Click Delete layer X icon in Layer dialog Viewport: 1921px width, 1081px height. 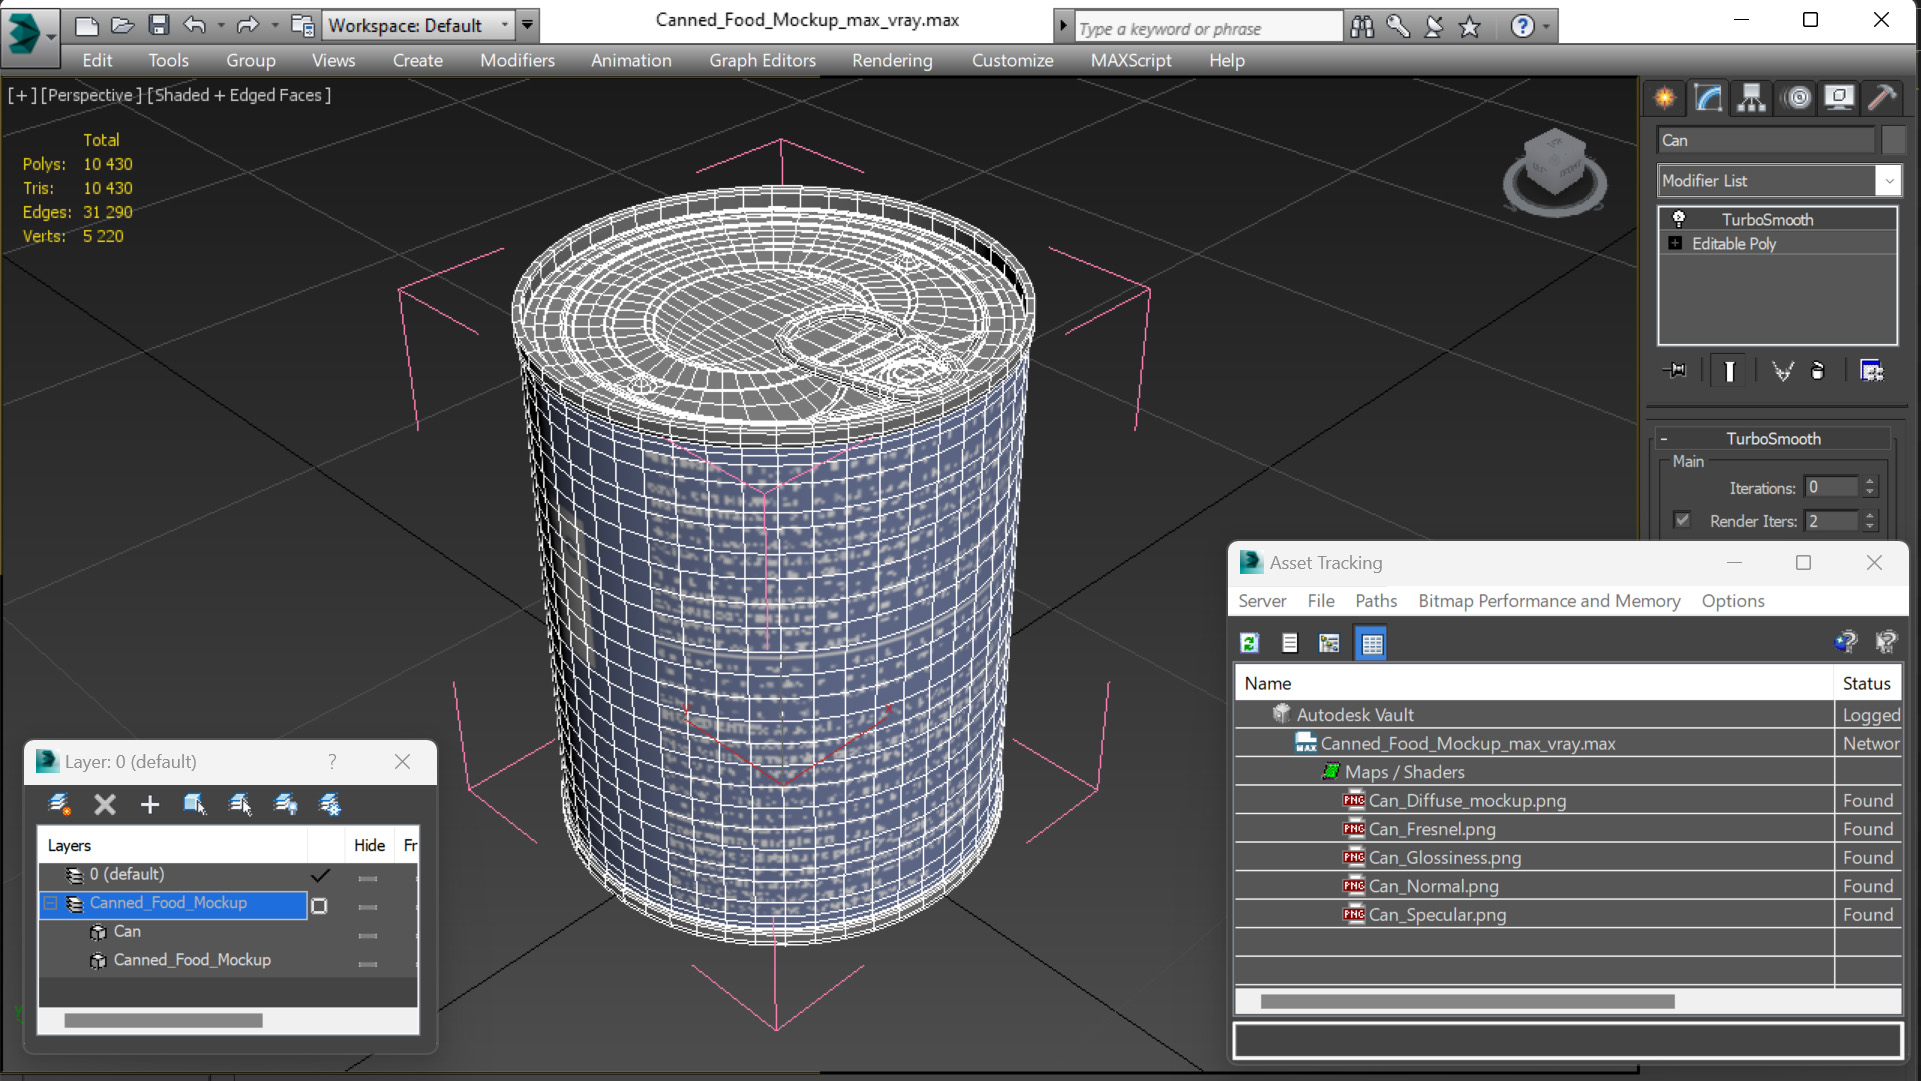105,804
